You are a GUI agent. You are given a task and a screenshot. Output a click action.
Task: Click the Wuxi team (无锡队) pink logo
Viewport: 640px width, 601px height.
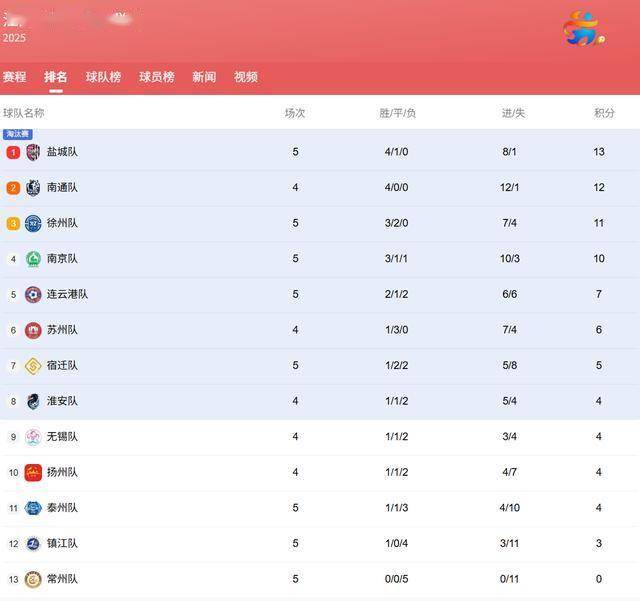(33, 437)
